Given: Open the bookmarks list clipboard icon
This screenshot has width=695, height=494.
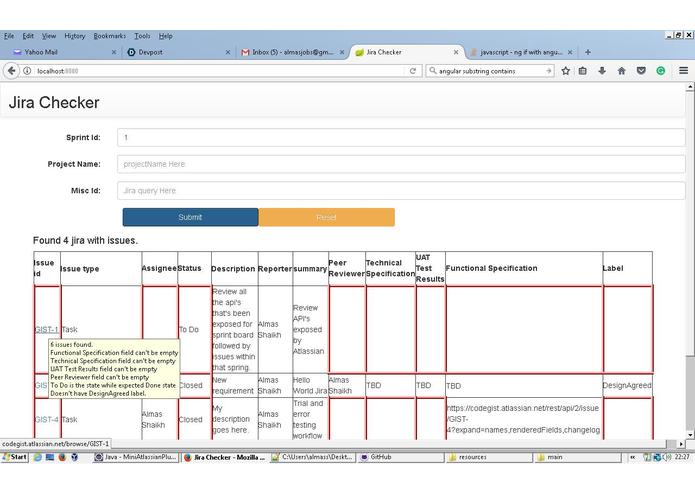Looking at the screenshot, I should click(x=582, y=71).
